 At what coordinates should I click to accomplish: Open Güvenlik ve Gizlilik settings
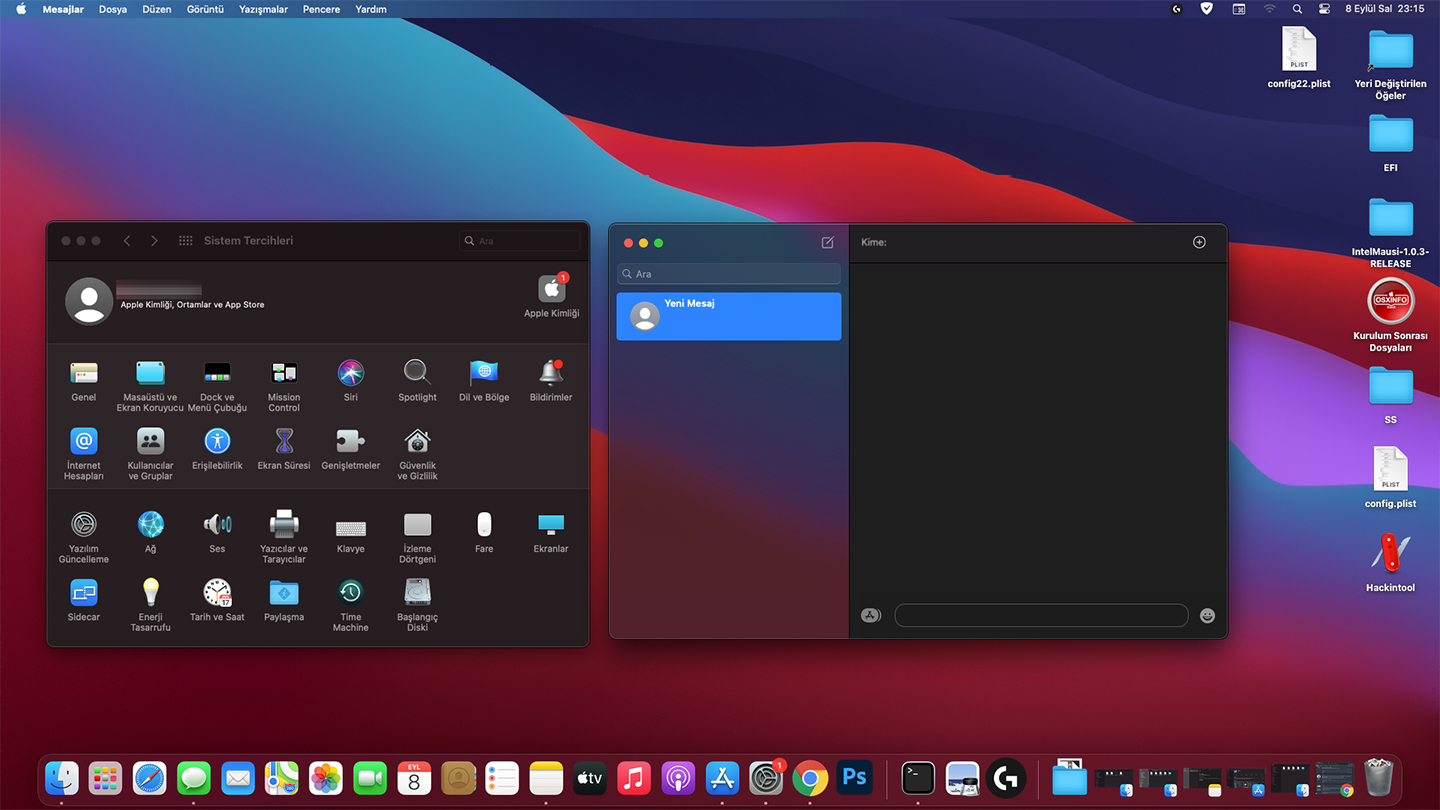417,442
